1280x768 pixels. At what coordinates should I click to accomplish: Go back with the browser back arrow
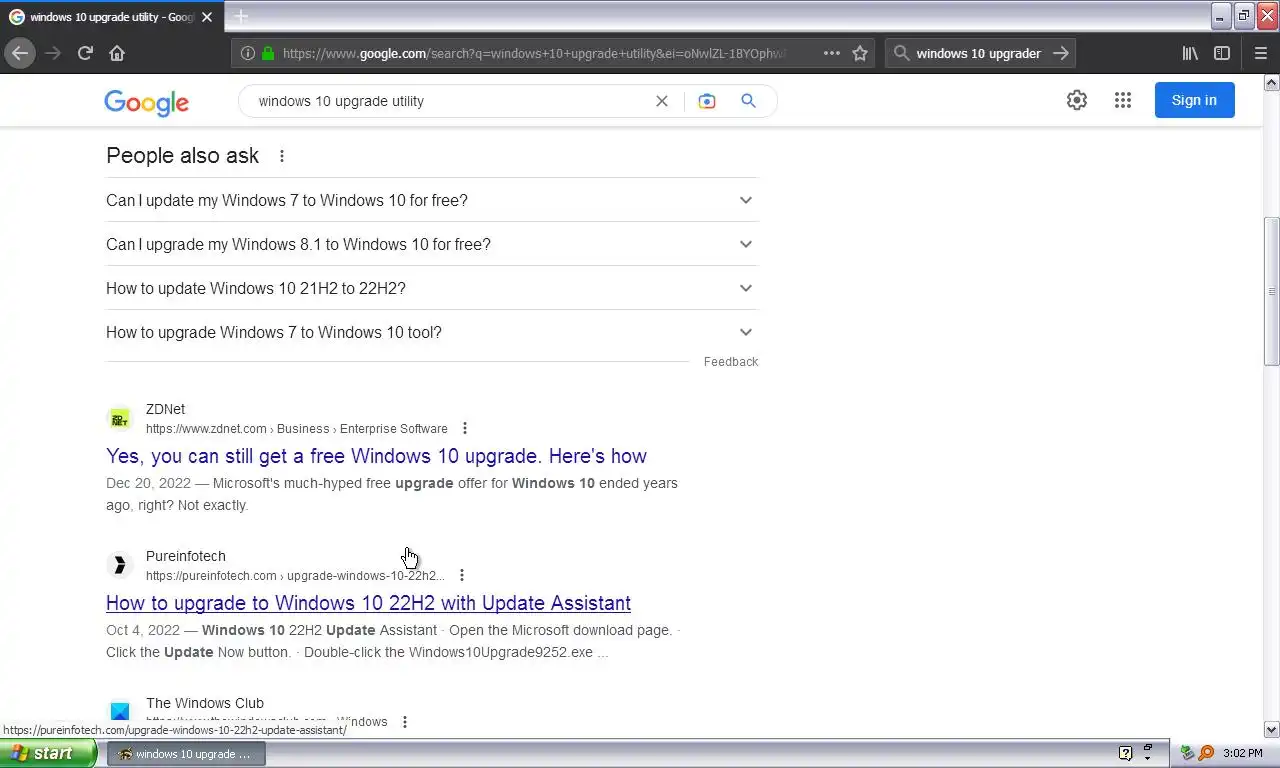(x=20, y=53)
